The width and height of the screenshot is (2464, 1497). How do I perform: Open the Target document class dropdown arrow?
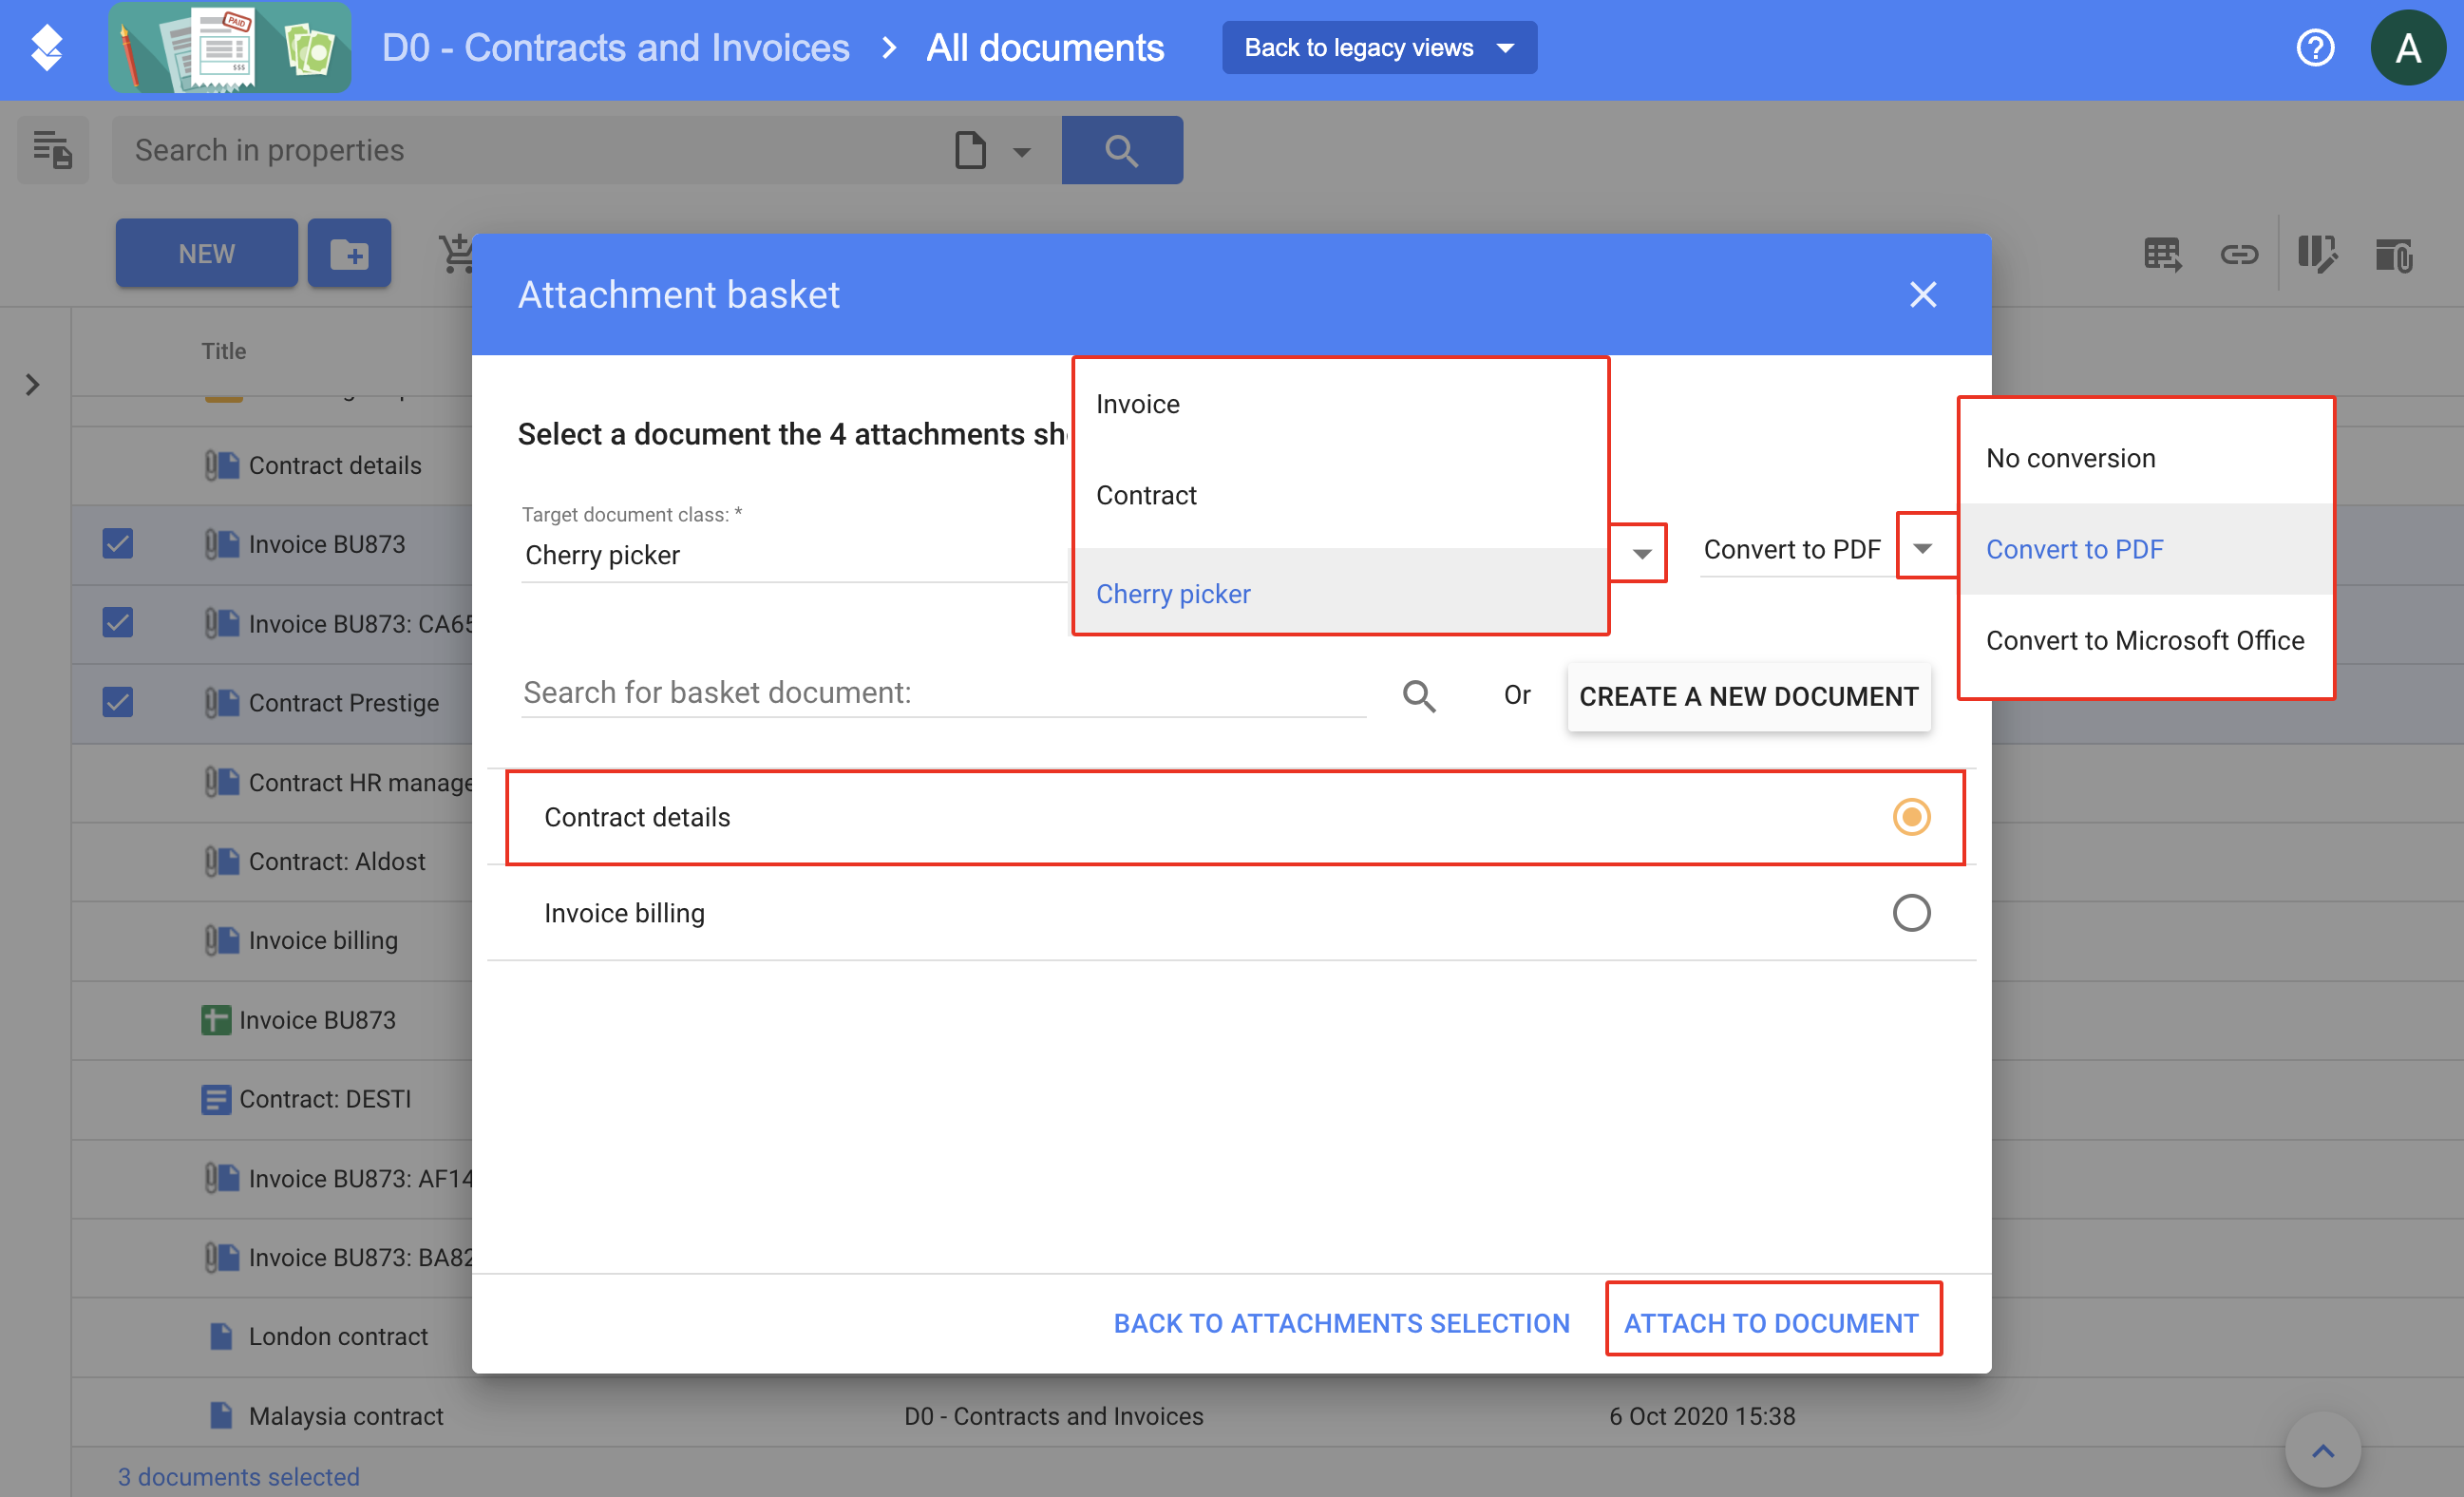point(1641,553)
